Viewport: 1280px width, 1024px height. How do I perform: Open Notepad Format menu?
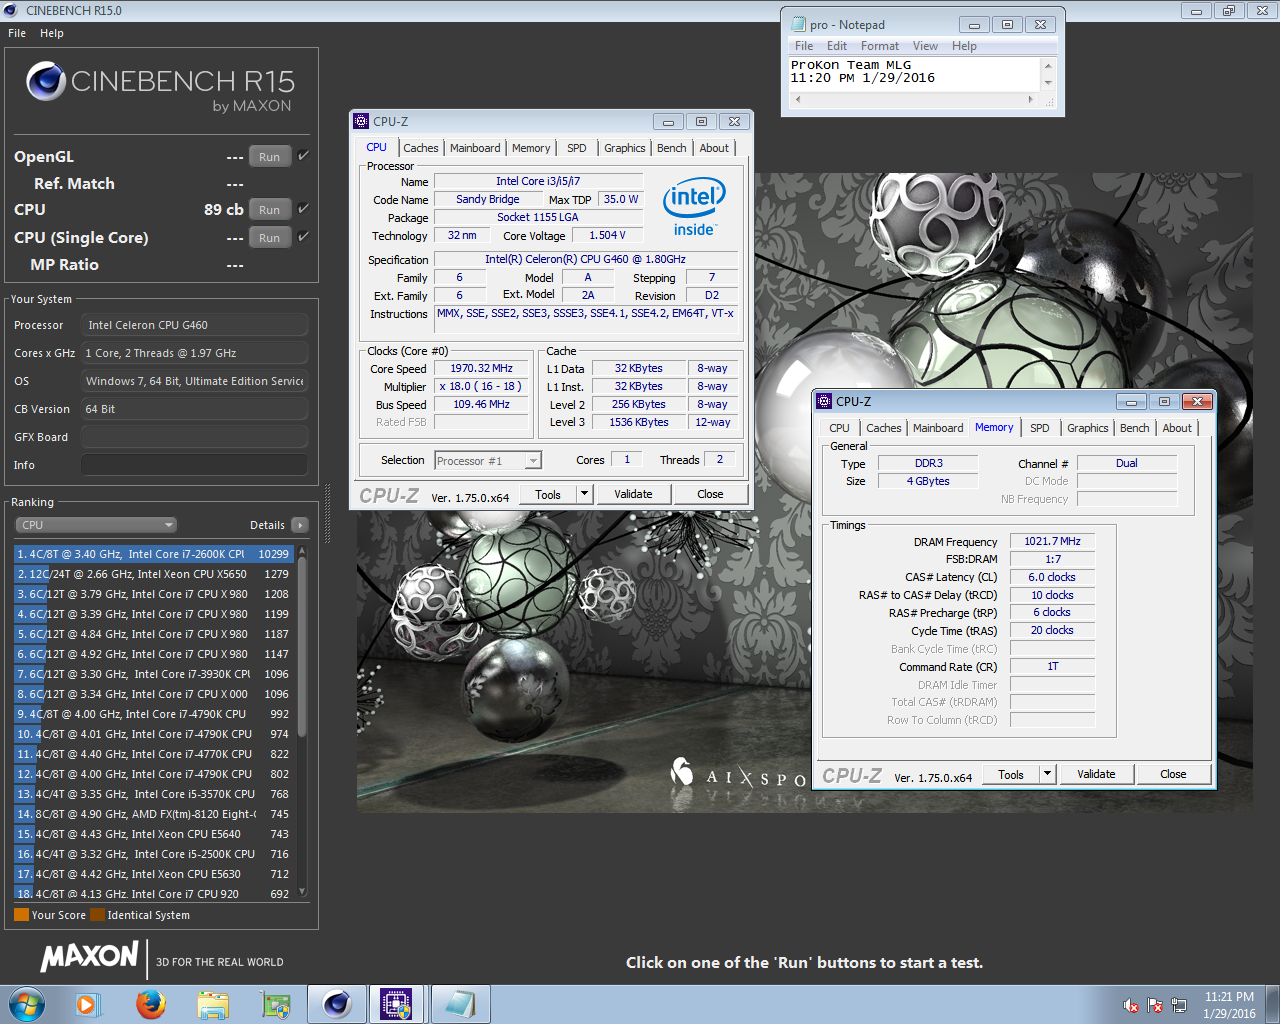880,46
